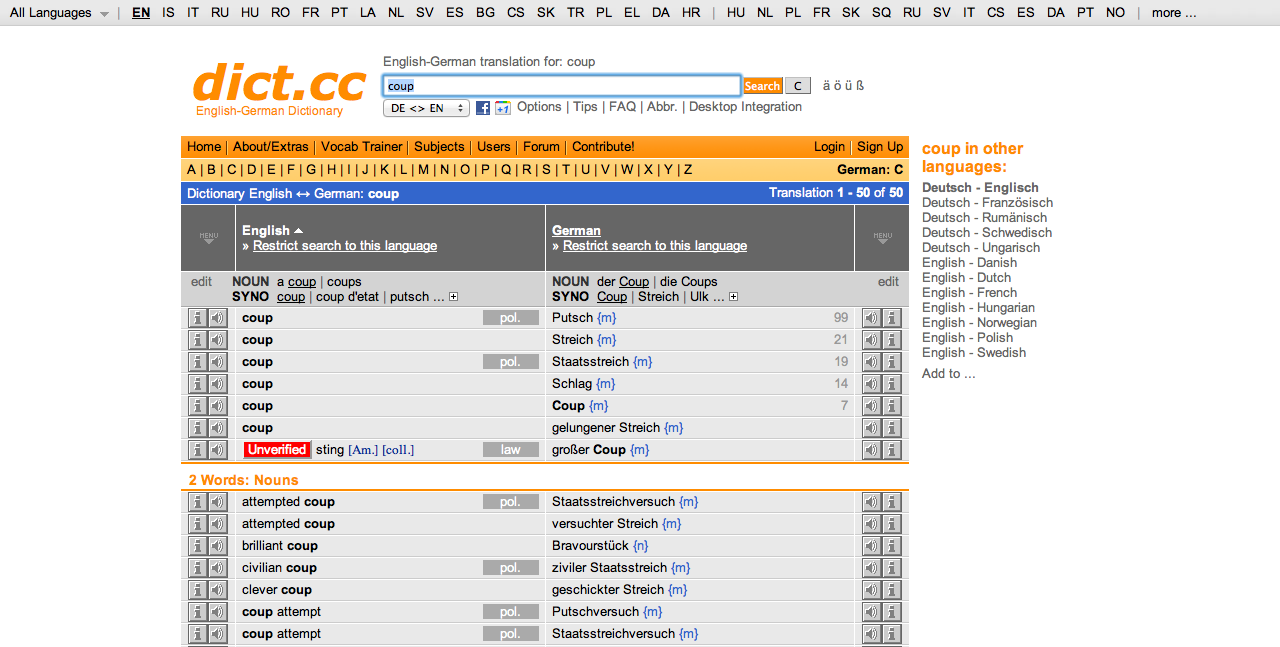Viewport: 1280px width, 647px height.
Task: Play German audio for Putsch
Action: 872,318
